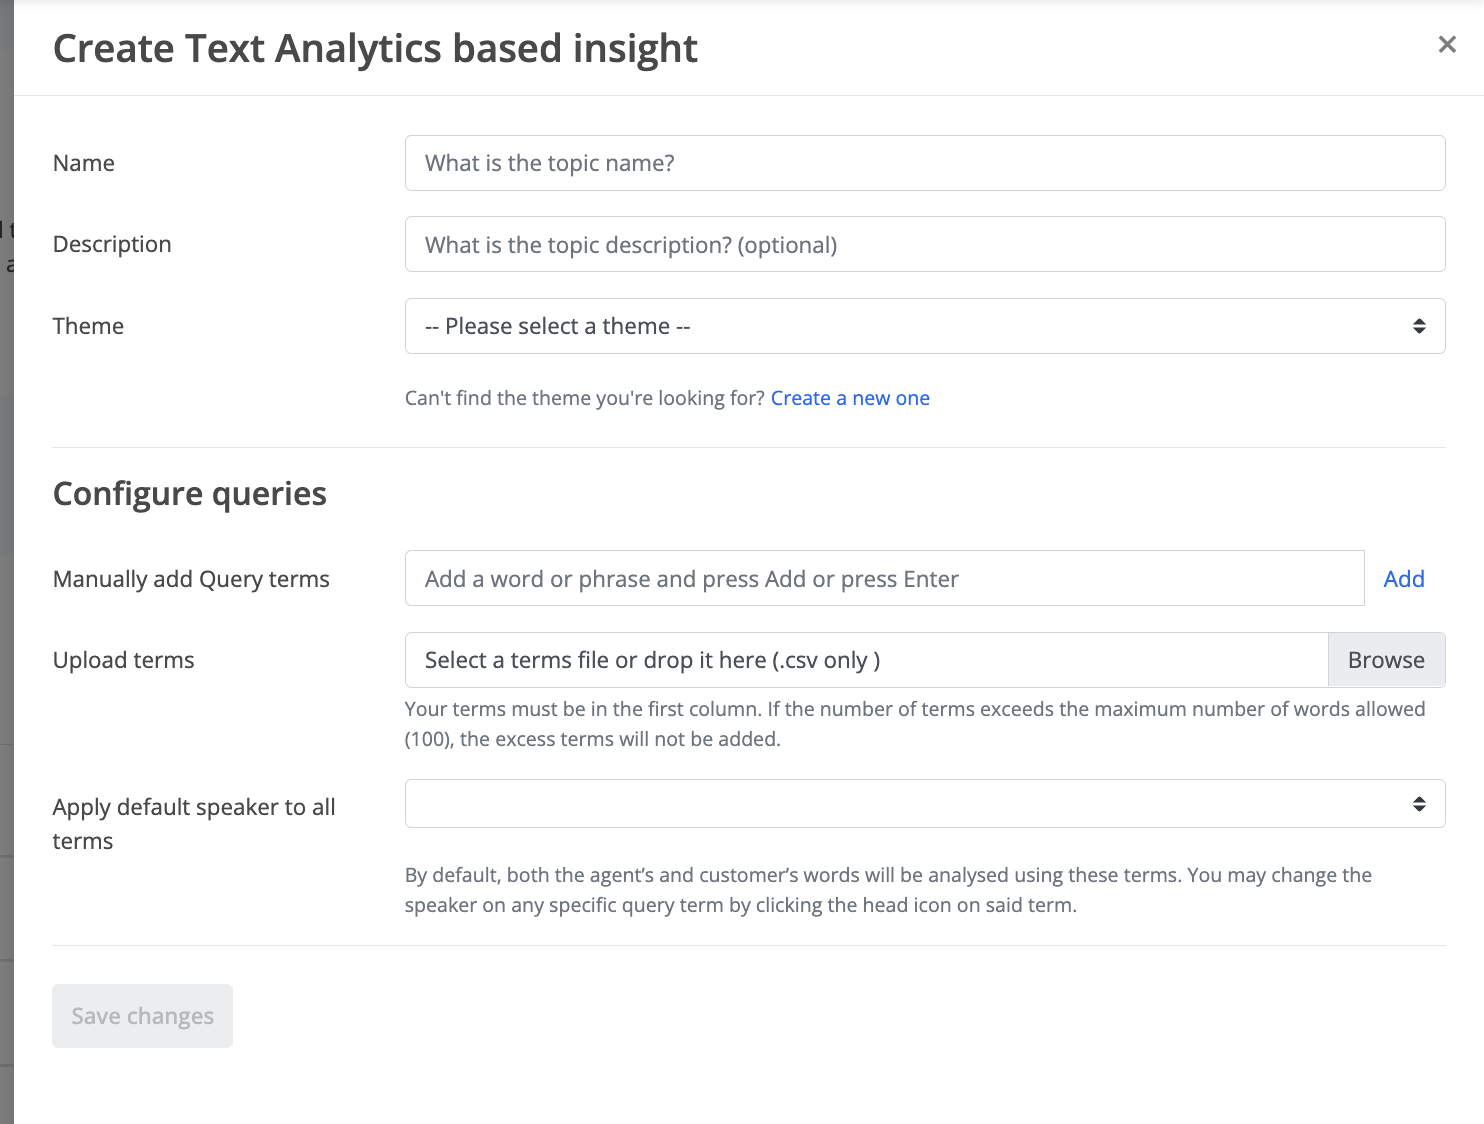
Task: Click the Theme field label
Action: [88, 326]
